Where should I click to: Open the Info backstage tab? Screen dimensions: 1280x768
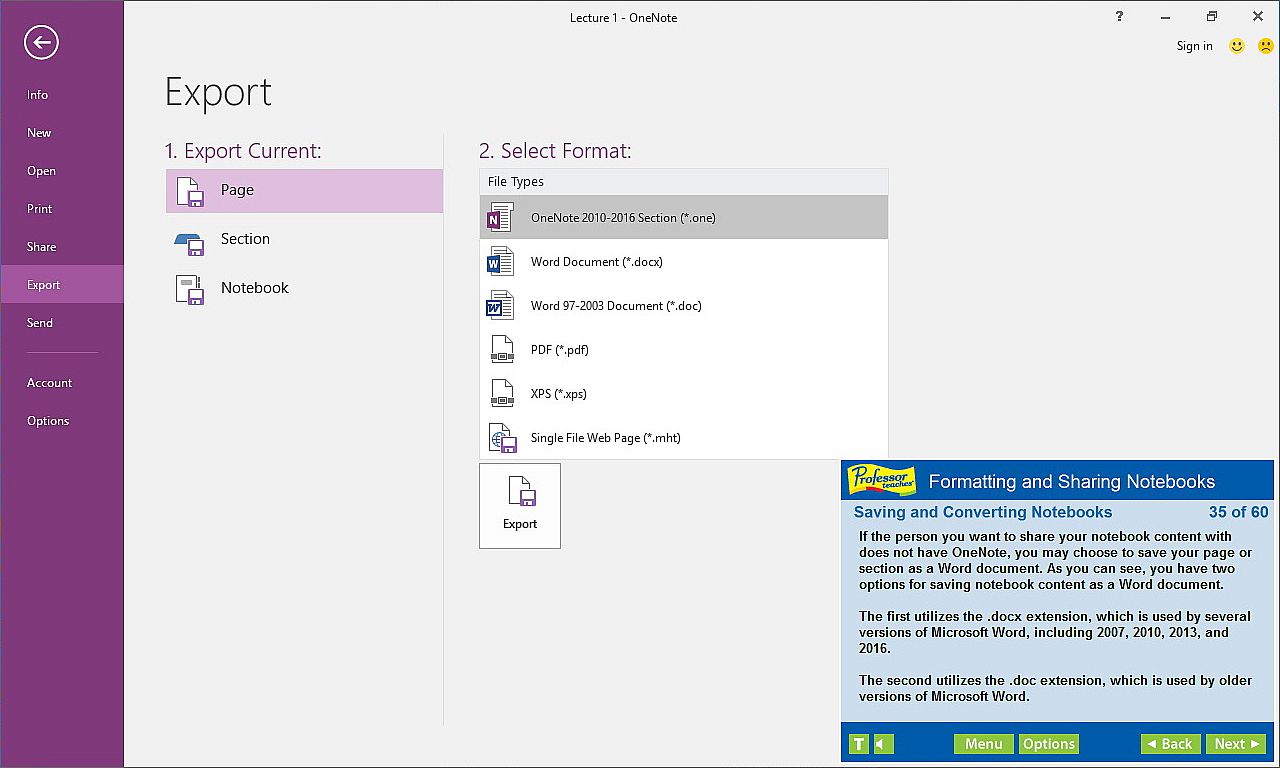pos(62,95)
